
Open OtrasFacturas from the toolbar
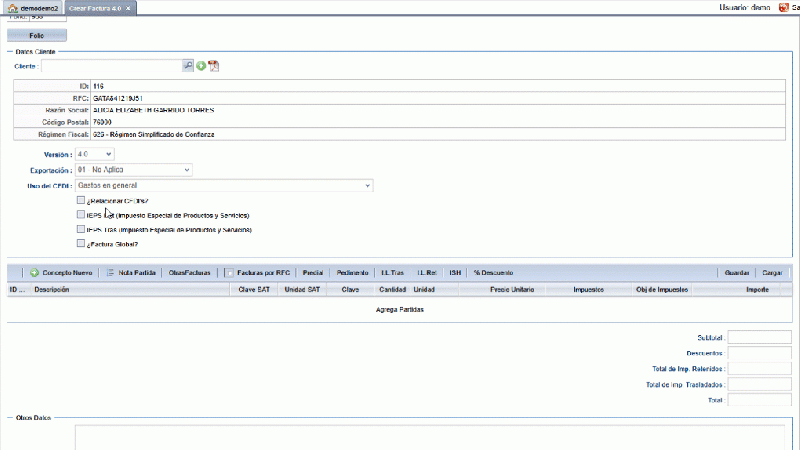pos(189,272)
